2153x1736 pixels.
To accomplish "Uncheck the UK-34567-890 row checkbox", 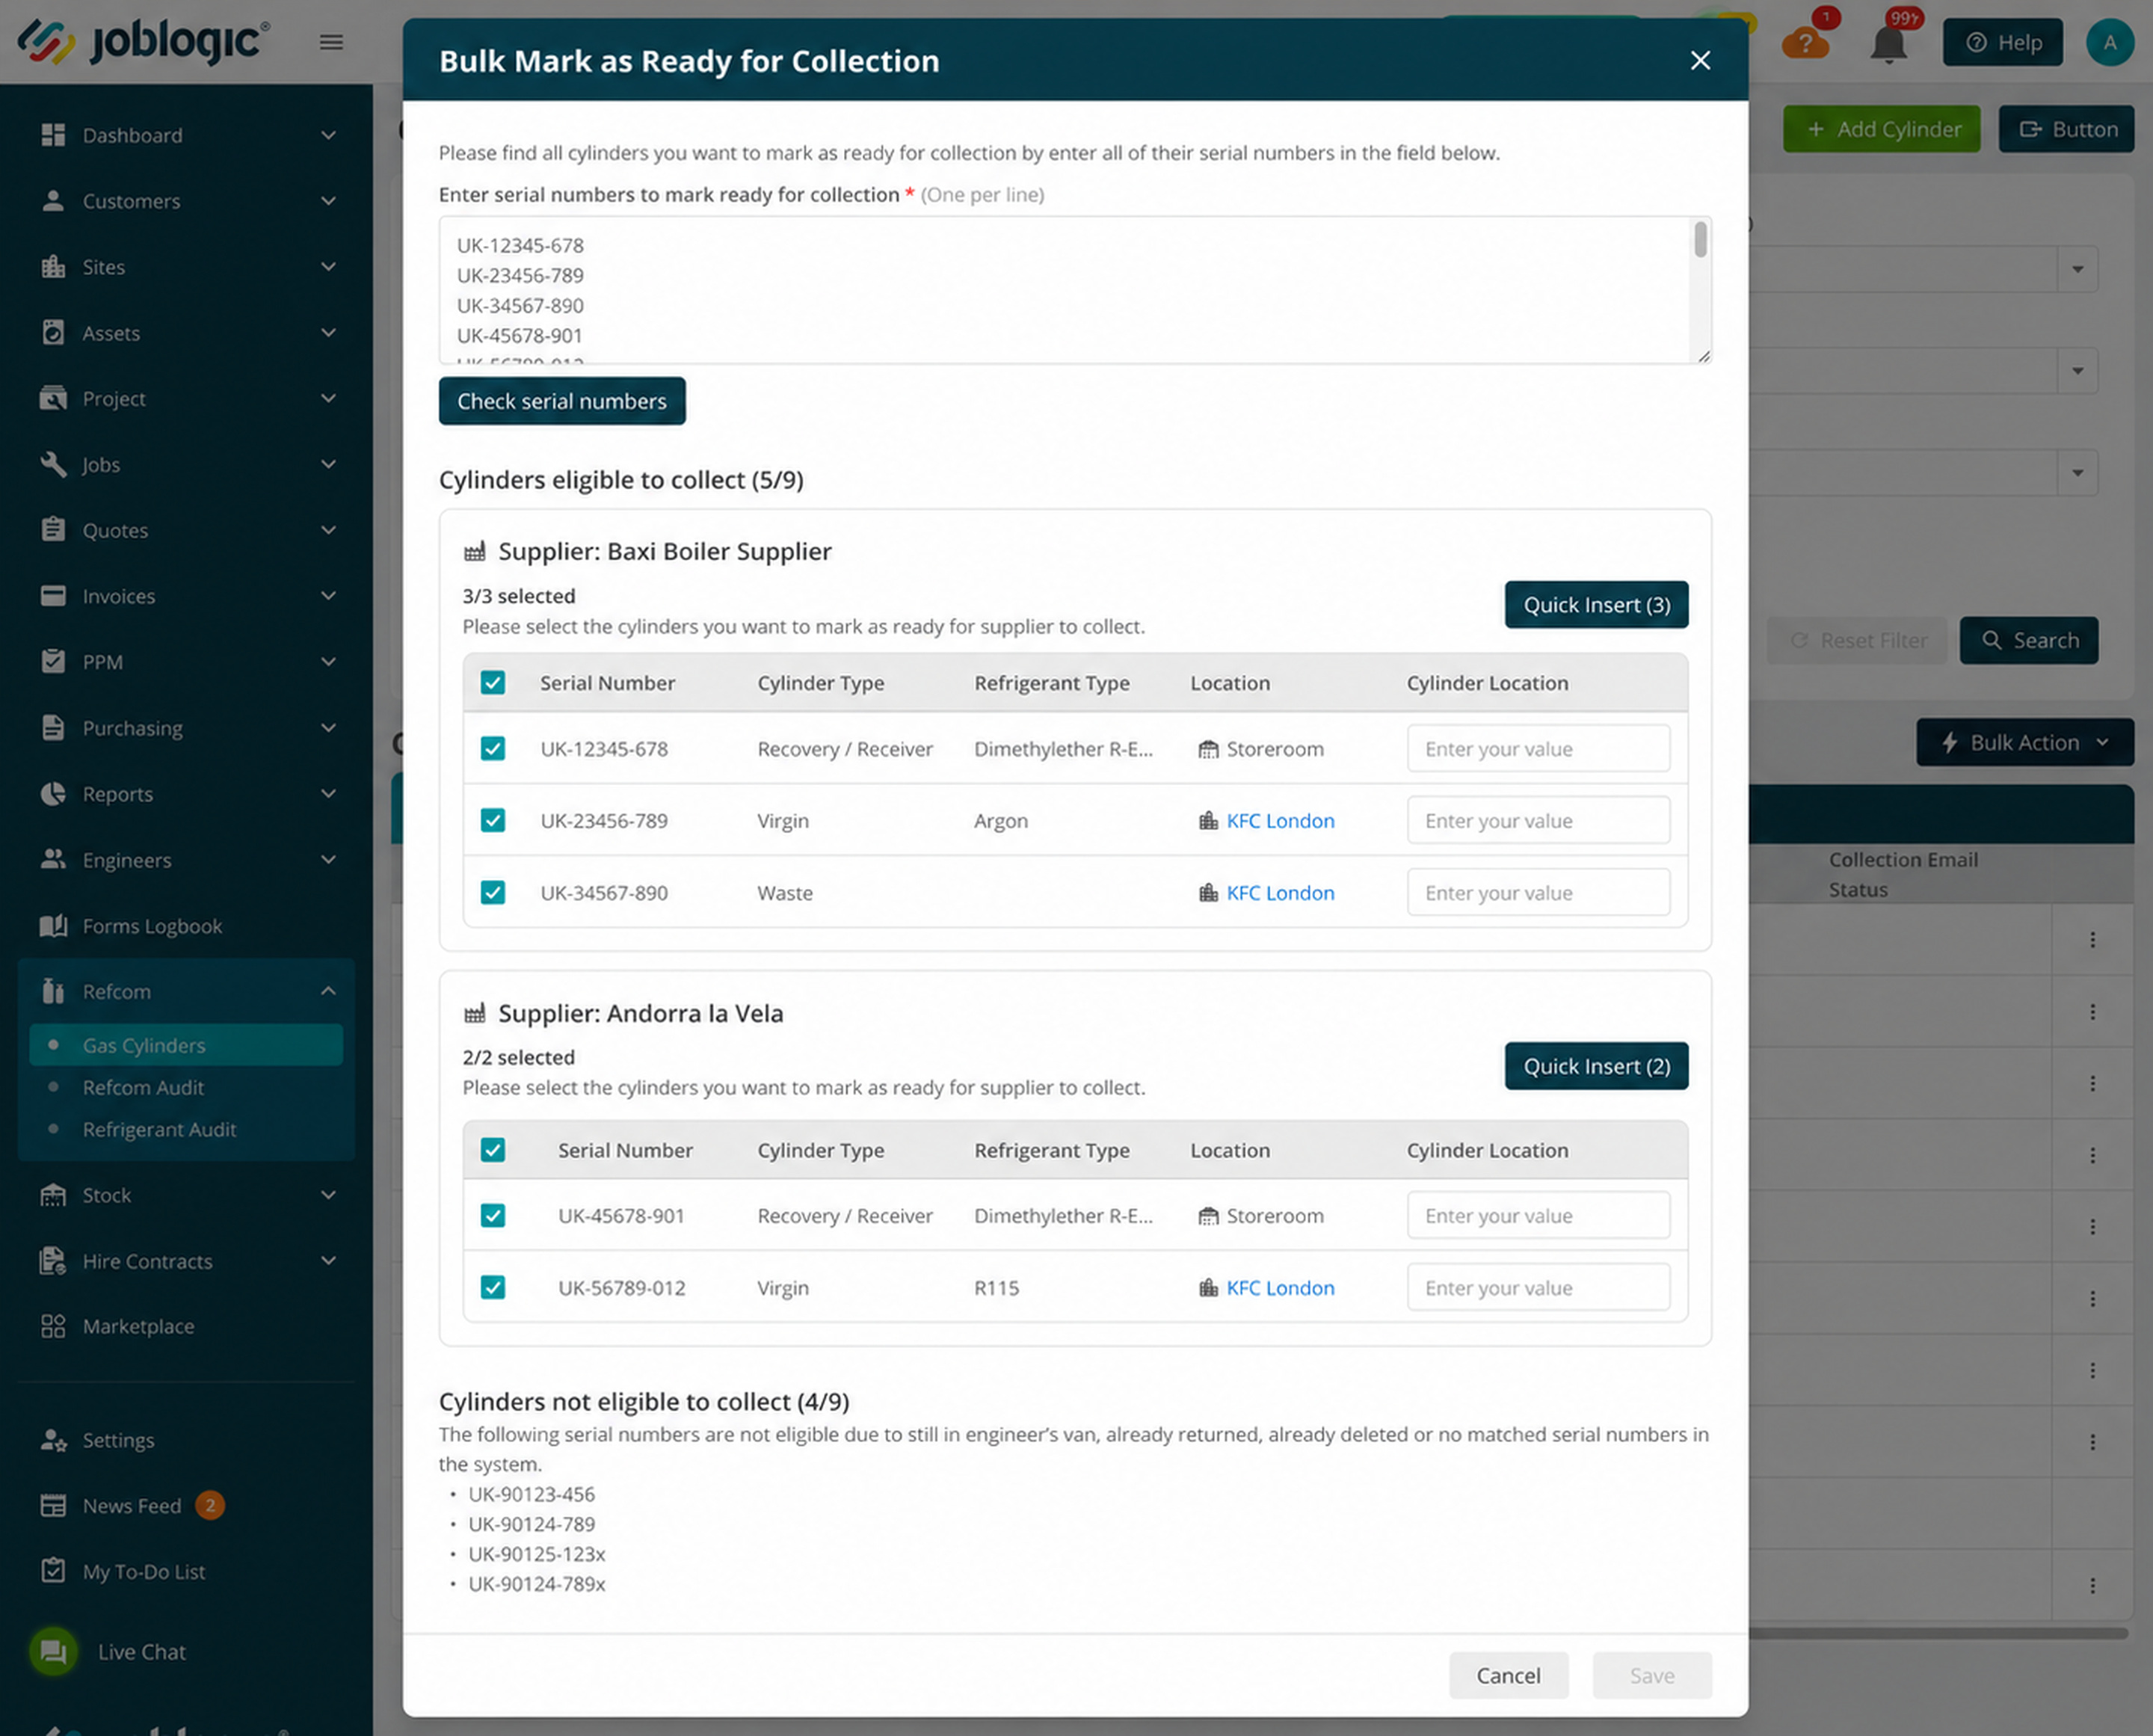I will [493, 893].
